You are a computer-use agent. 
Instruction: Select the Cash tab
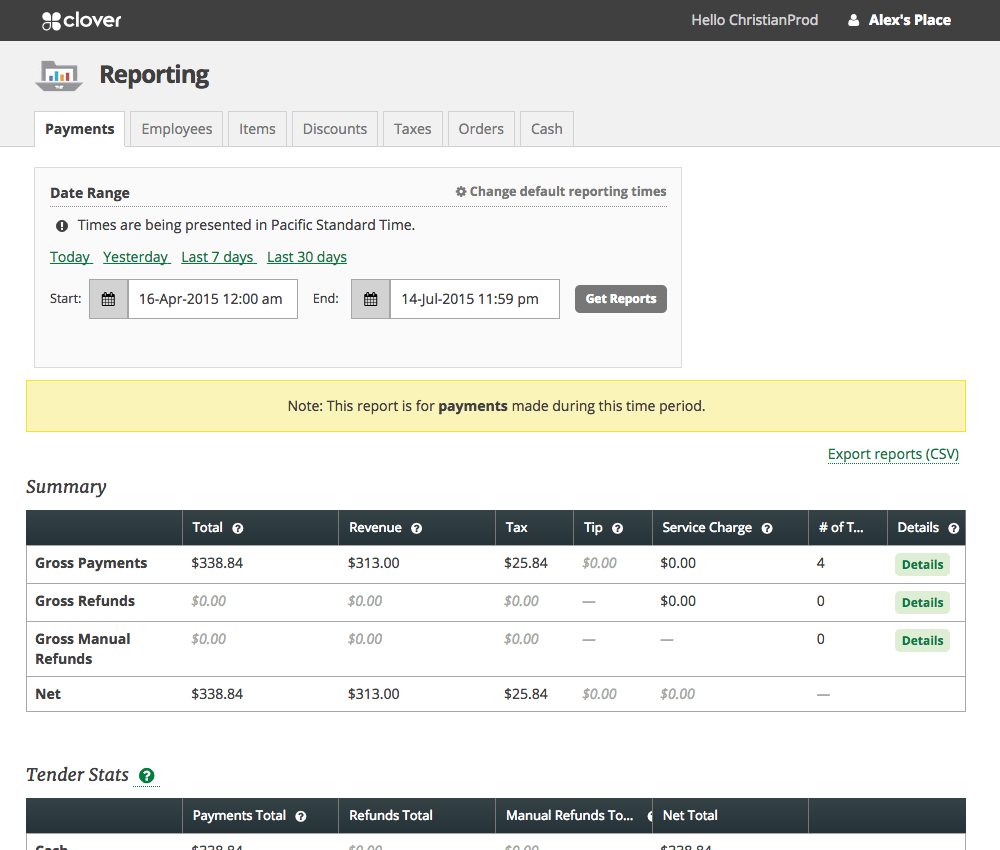coord(546,129)
